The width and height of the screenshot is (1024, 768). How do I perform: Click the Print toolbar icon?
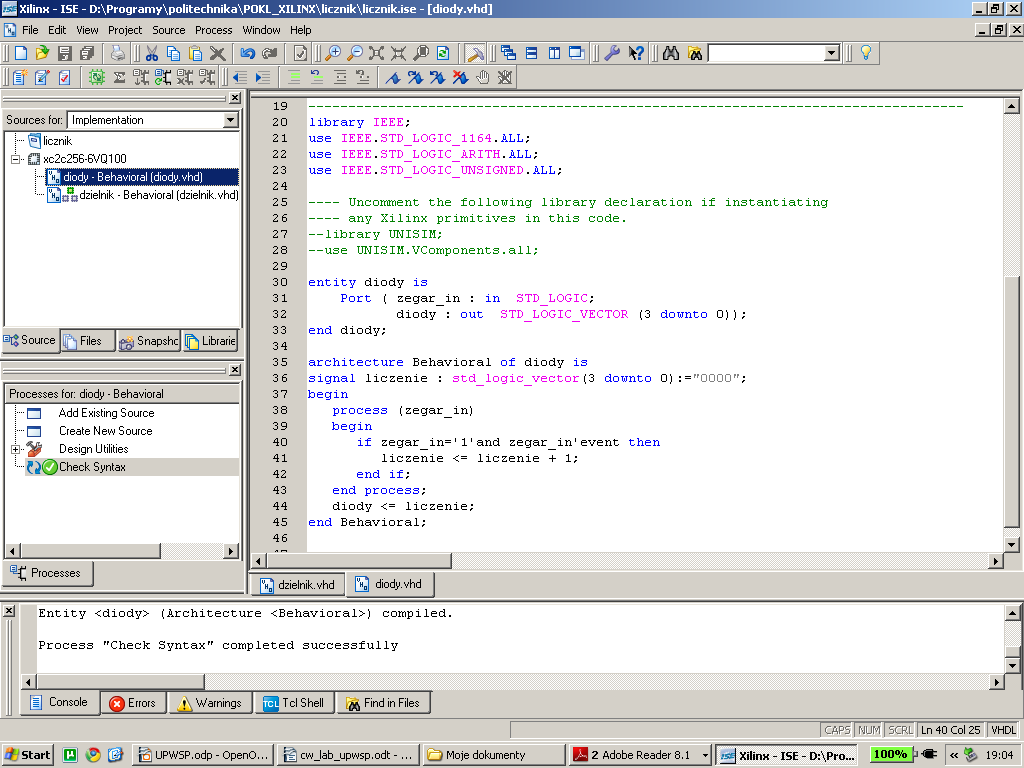pyautogui.click(x=118, y=53)
